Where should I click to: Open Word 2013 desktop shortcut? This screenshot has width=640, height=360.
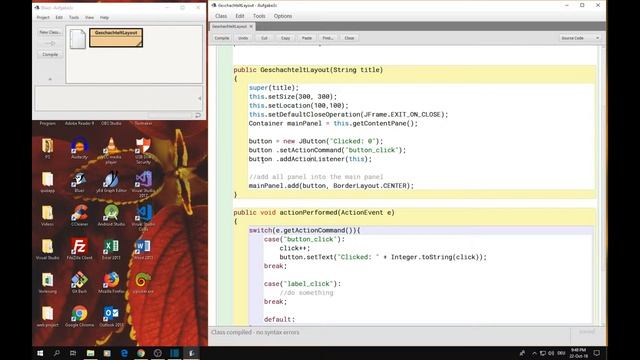tap(143, 249)
